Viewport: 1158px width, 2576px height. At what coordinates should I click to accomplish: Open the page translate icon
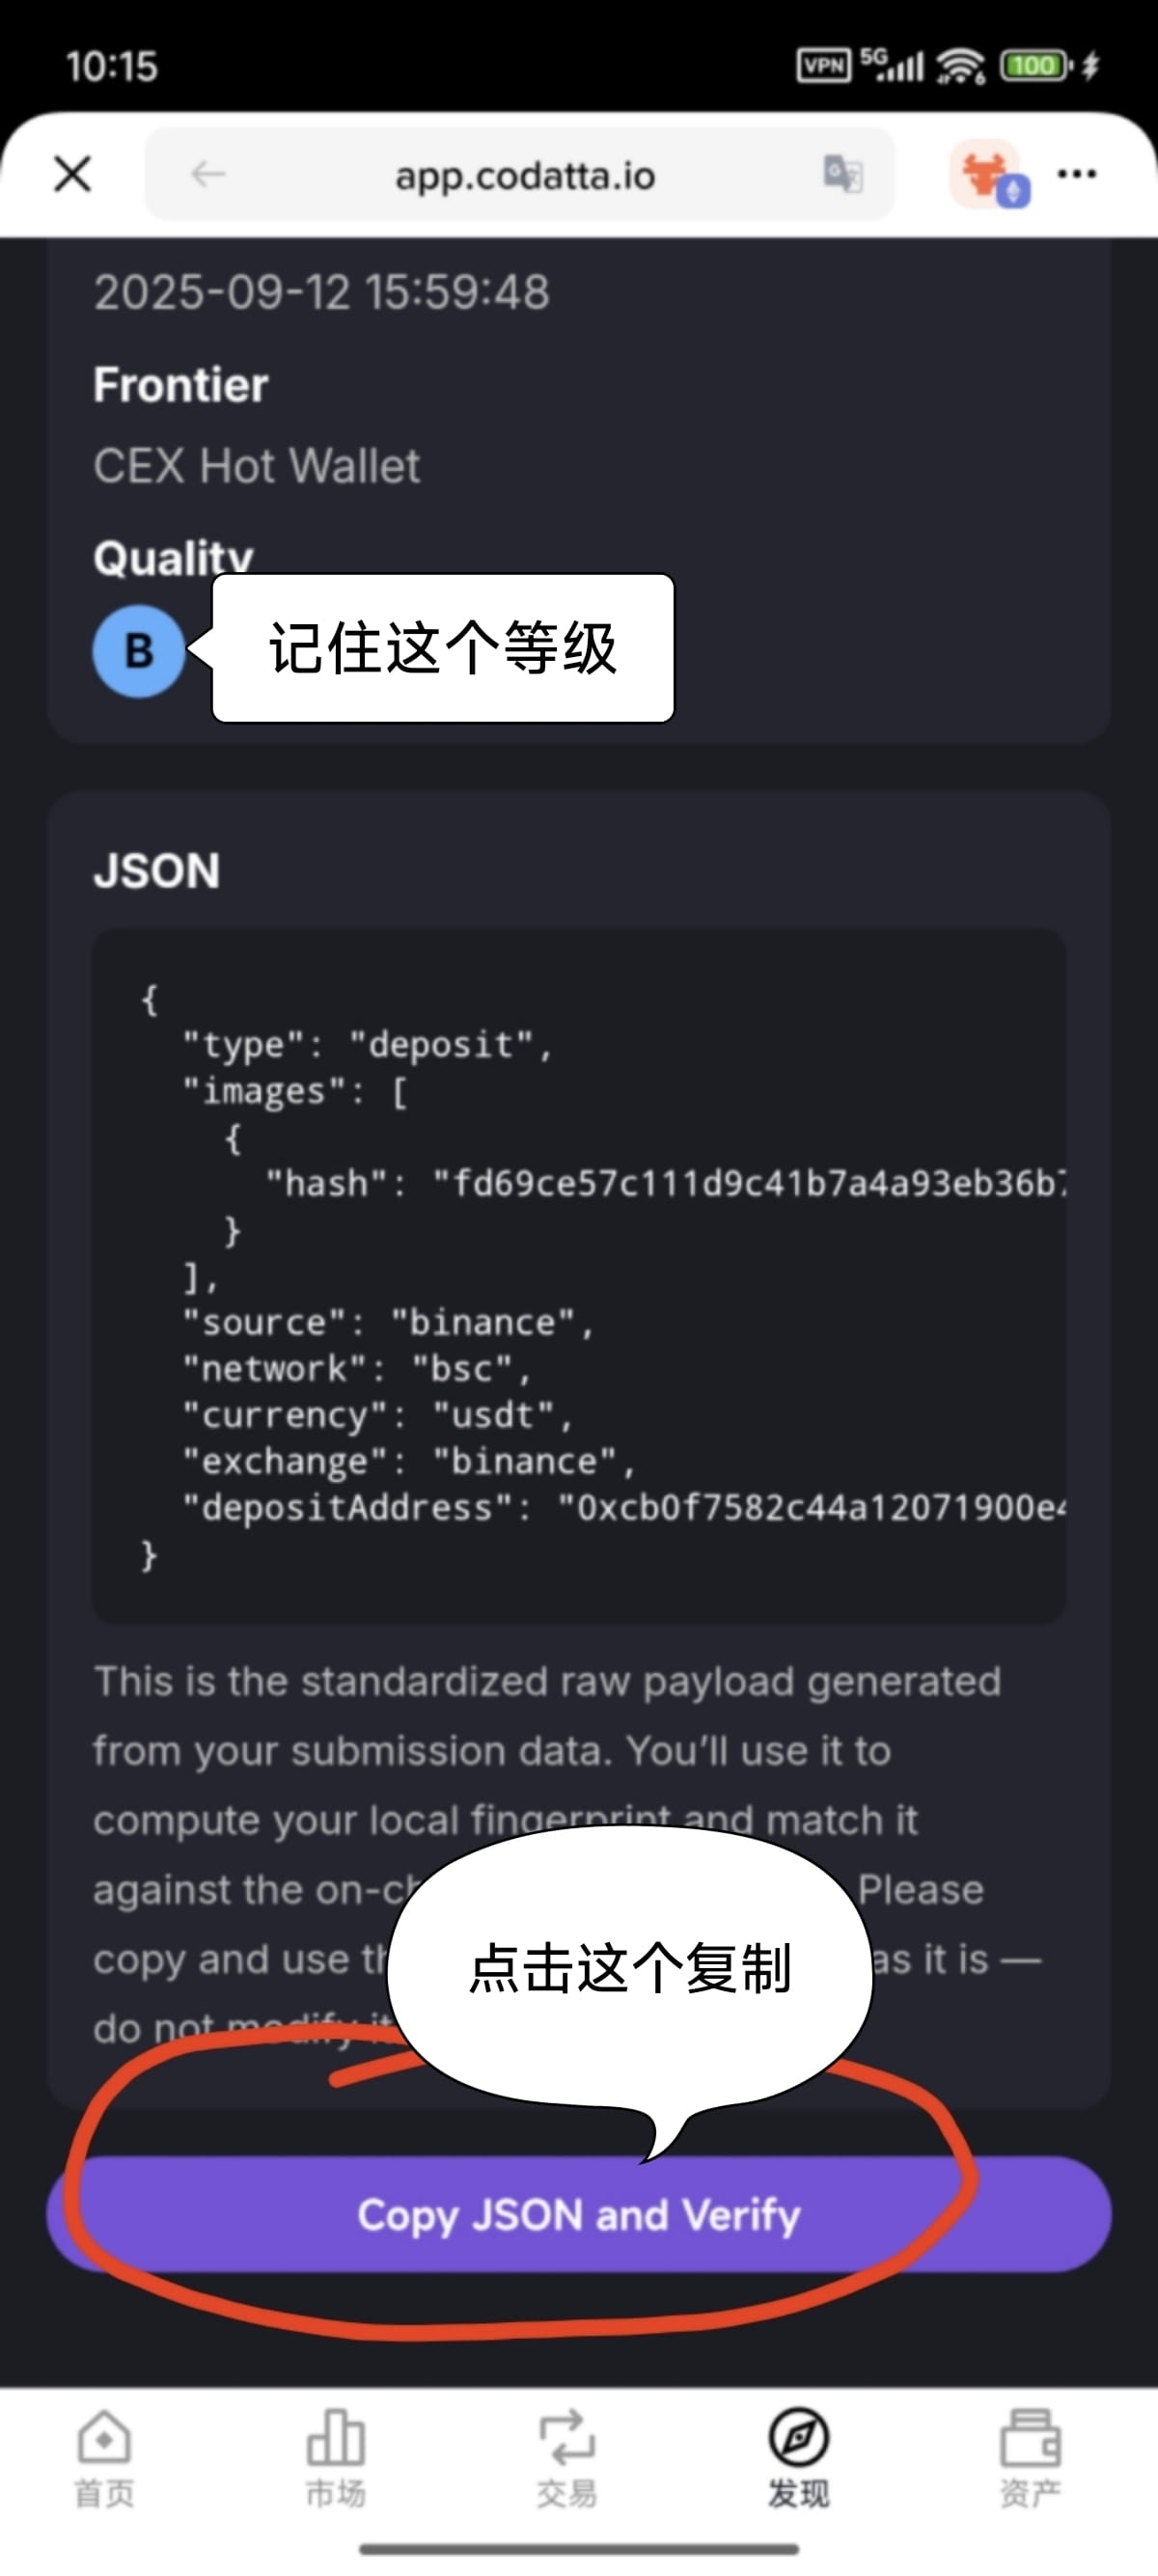pyautogui.click(x=842, y=174)
